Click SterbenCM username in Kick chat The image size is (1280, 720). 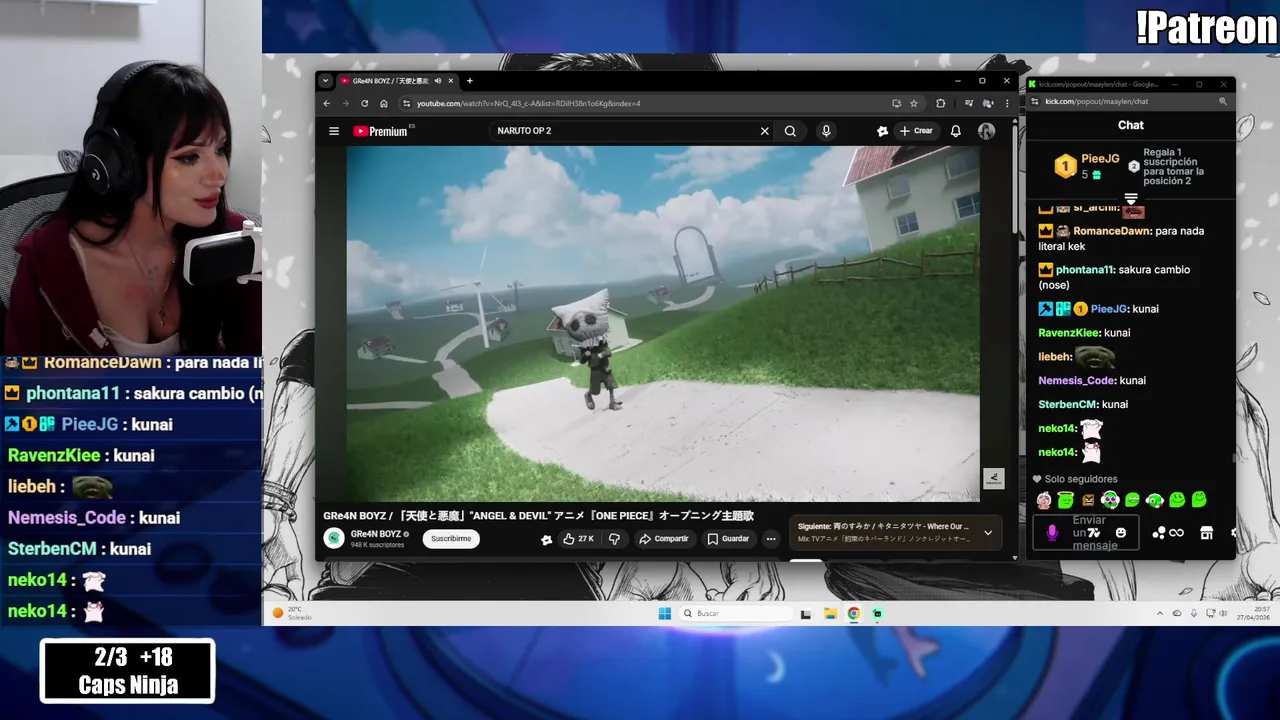[1068, 405]
